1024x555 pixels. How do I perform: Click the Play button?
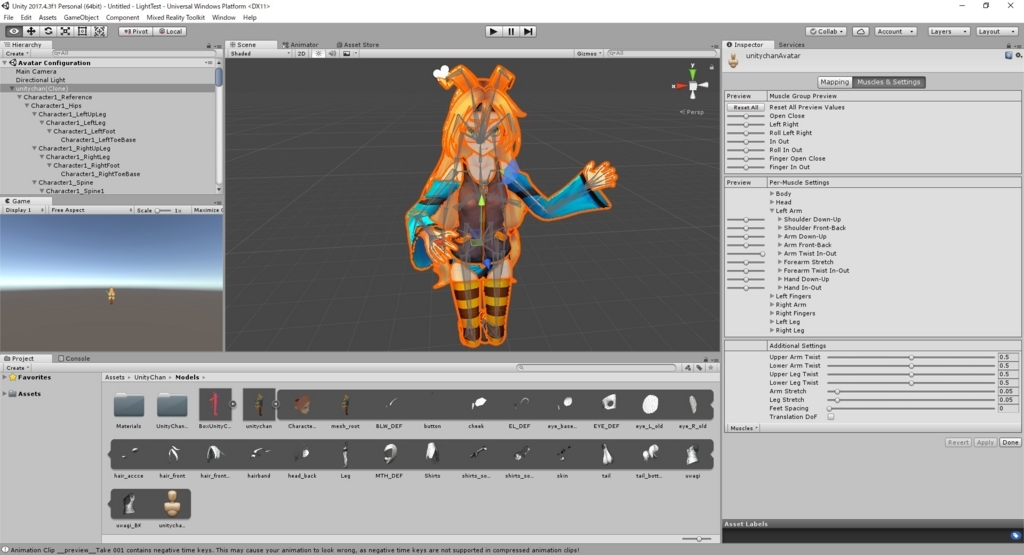click(x=493, y=31)
